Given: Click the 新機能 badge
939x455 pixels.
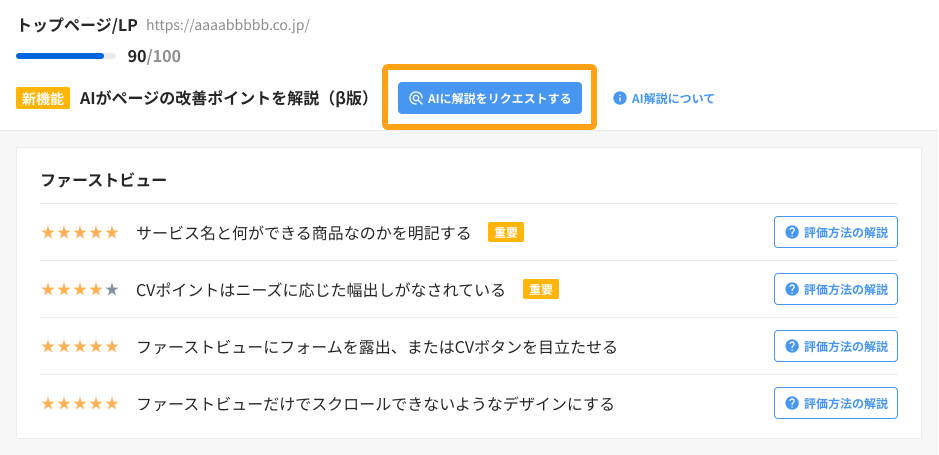Looking at the screenshot, I should click(x=43, y=99).
